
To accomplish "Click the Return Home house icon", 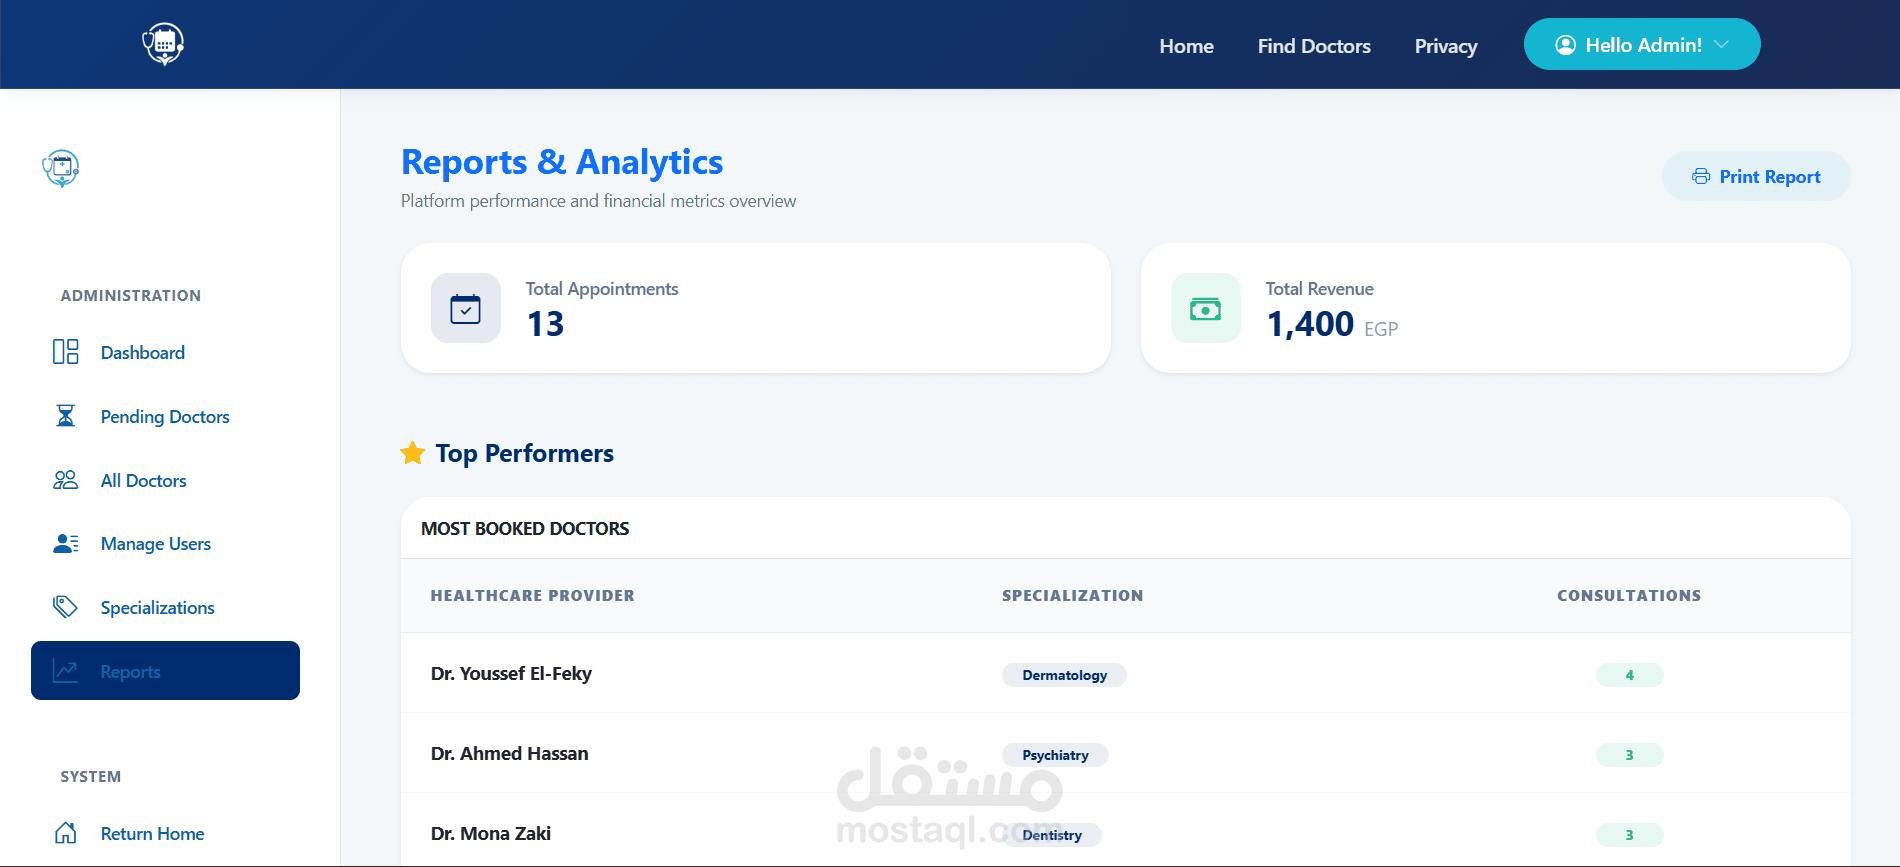I will 66,833.
